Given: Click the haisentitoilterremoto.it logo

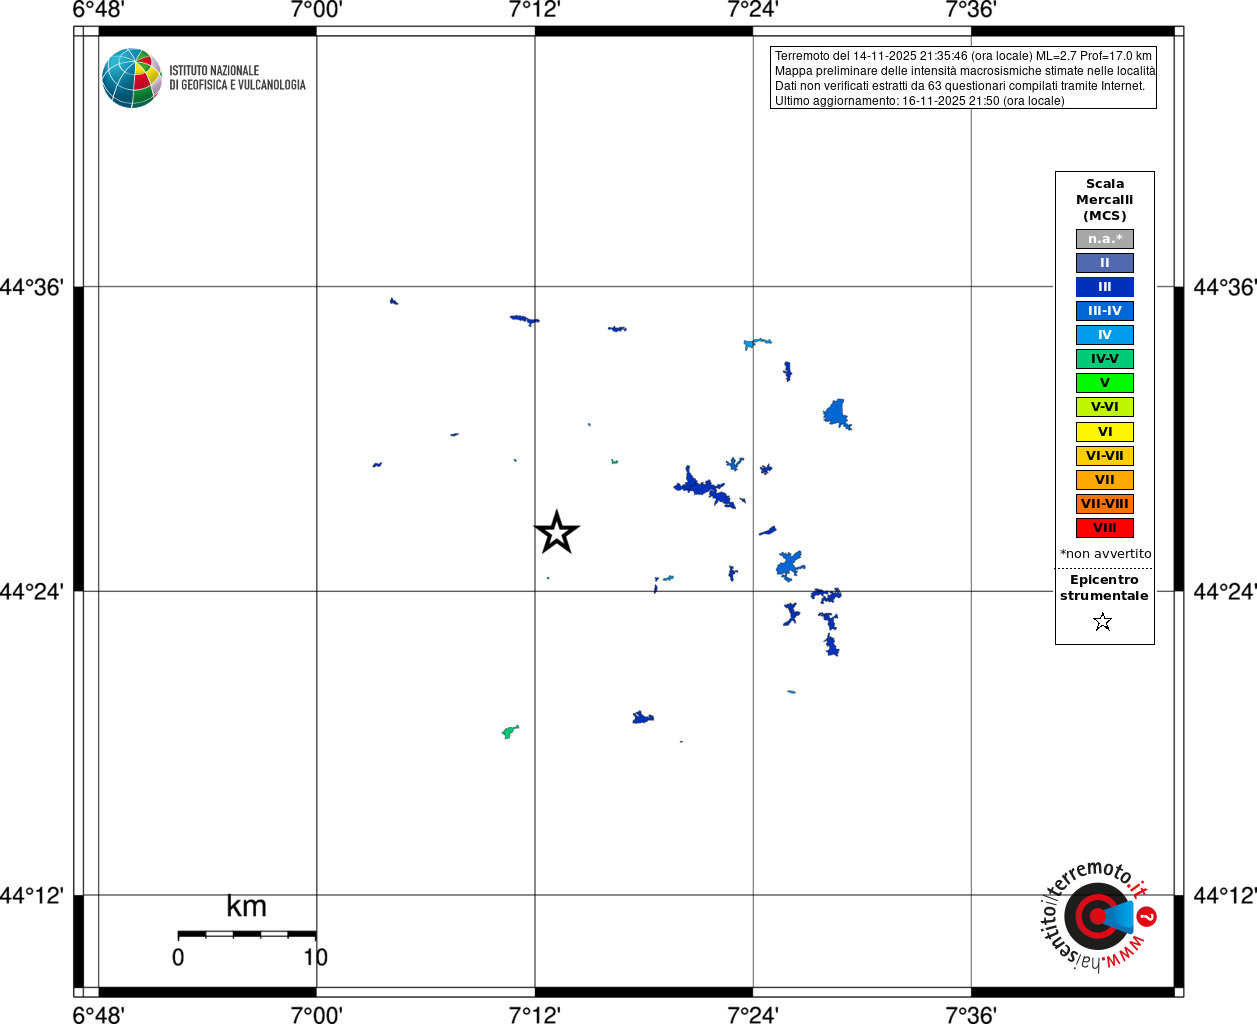Looking at the screenshot, I should [x=1099, y=915].
